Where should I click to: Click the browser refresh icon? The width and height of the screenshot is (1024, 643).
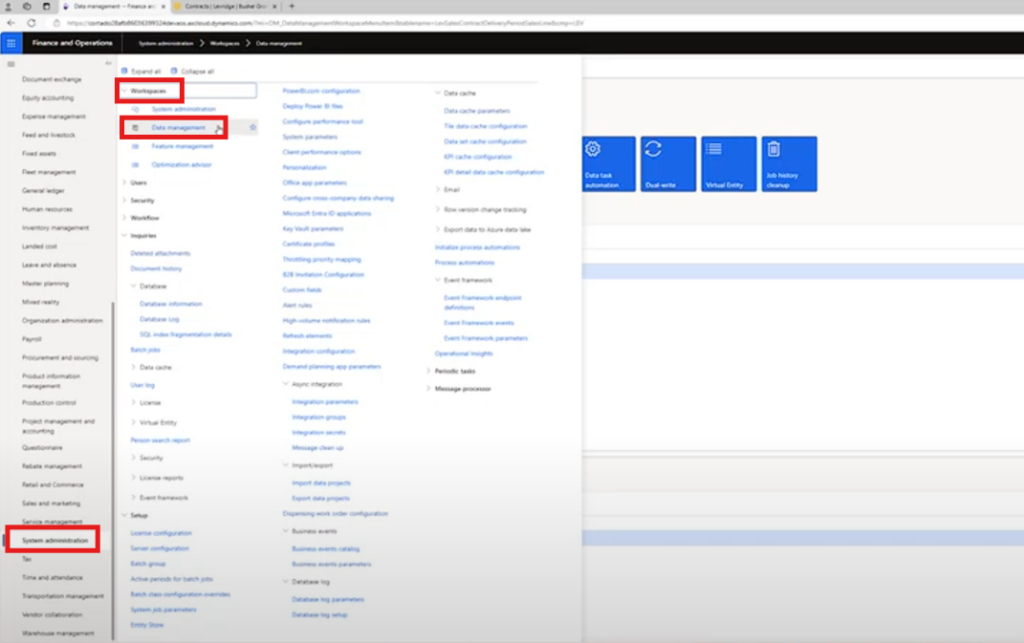32,22
